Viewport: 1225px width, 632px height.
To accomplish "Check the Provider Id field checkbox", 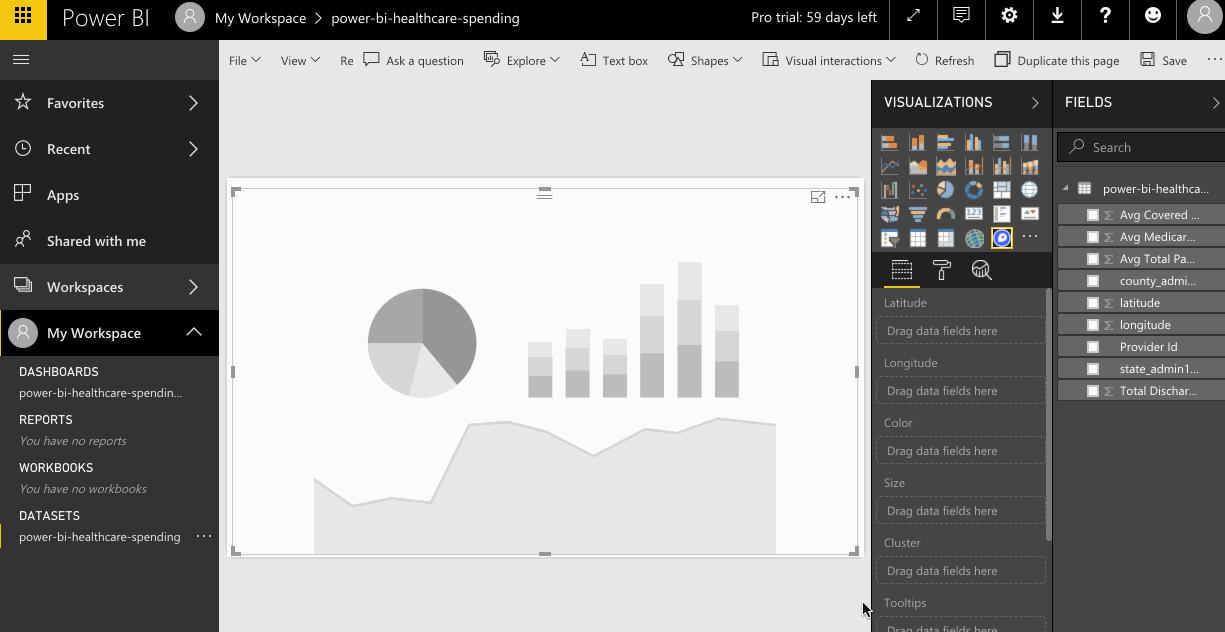I will point(1093,346).
